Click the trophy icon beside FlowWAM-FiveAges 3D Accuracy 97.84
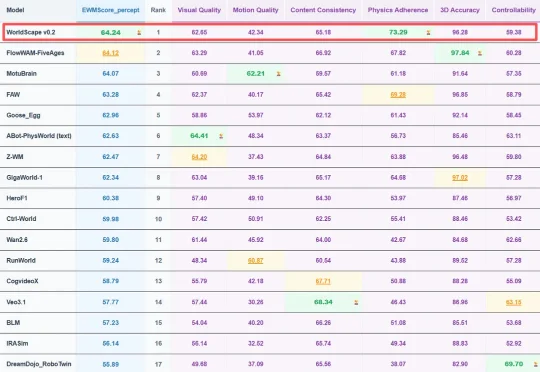Screen dimensions: 540x372 (480, 53)
